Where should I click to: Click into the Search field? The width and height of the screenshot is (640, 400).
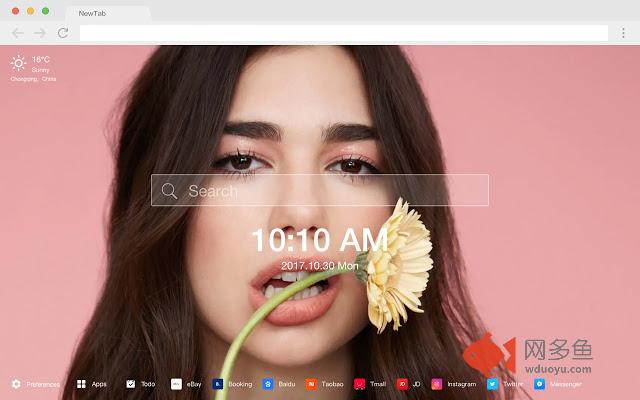pos(320,190)
